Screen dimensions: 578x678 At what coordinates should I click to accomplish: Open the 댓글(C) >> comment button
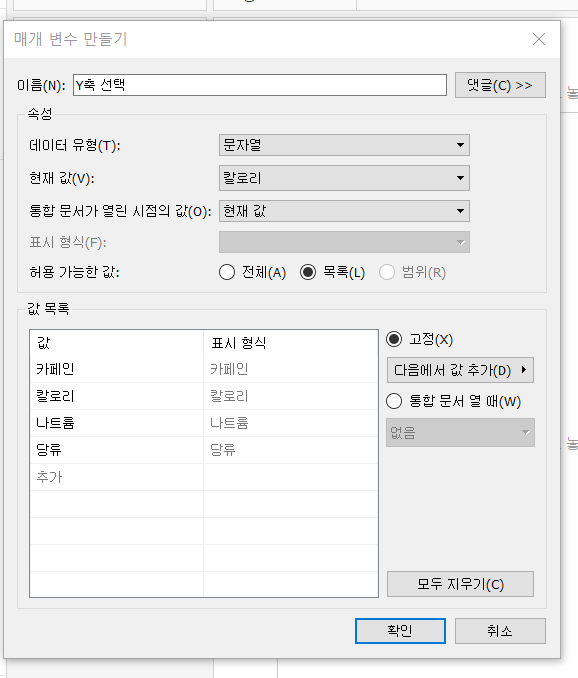point(500,85)
